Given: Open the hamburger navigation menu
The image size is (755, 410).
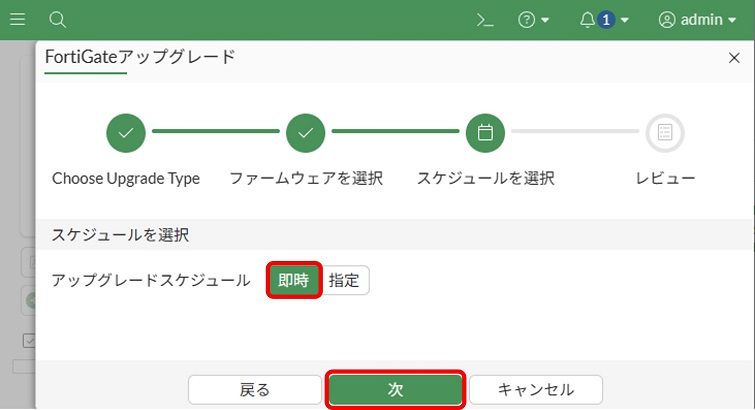Looking at the screenshot, I should 18,19.
